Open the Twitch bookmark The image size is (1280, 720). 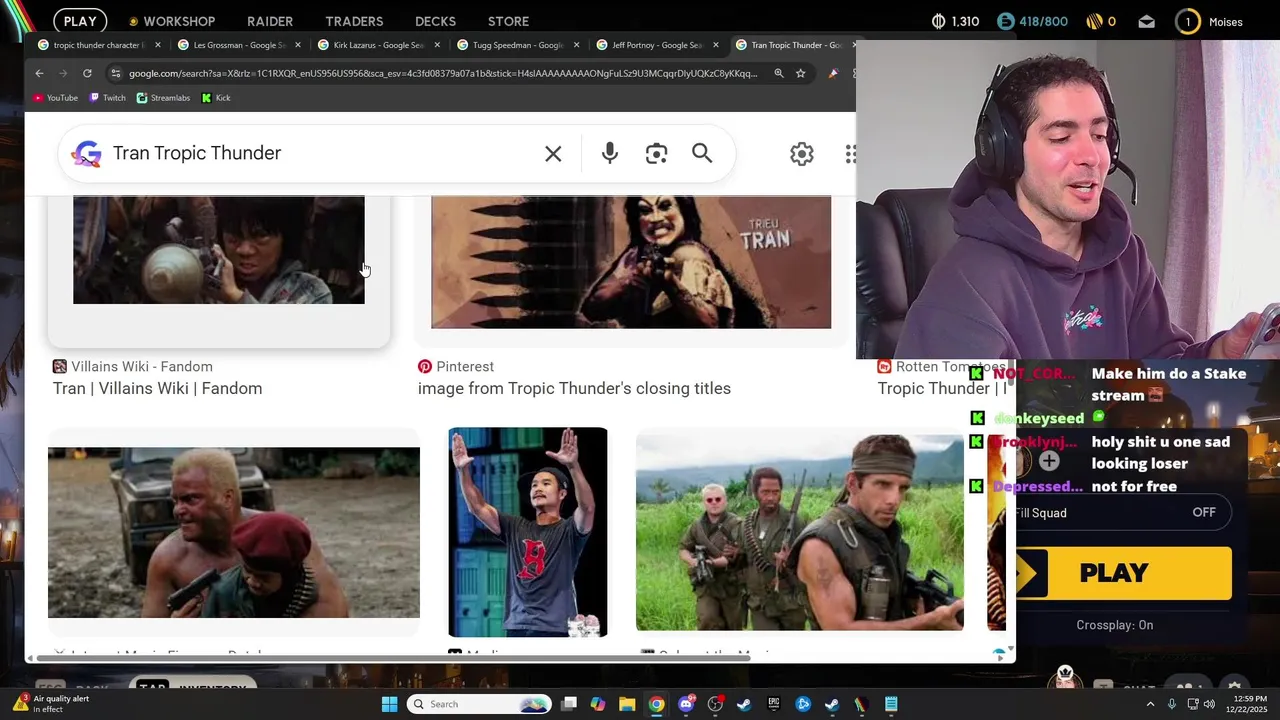pos(108,98)
